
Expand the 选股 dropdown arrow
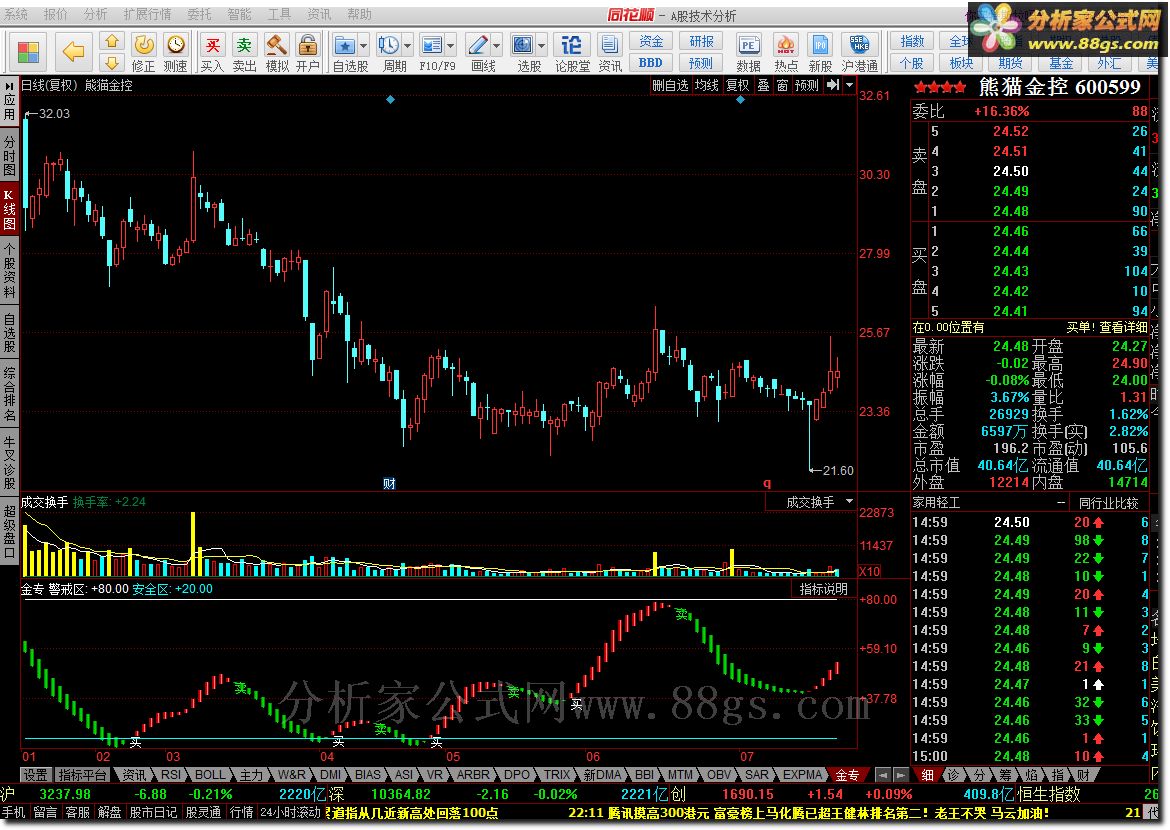[x=542, y=46]
